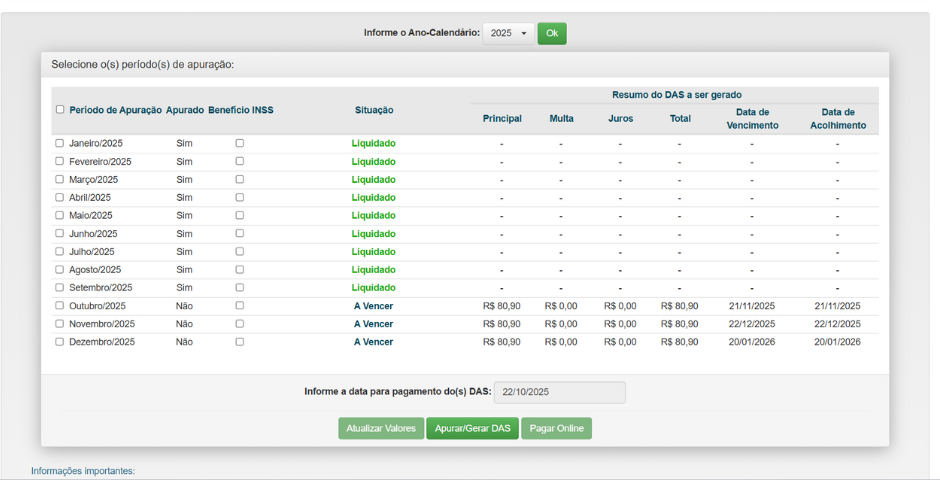
Task: Check Benefício INSS box for Março/2025
Action: pos(239,180)
